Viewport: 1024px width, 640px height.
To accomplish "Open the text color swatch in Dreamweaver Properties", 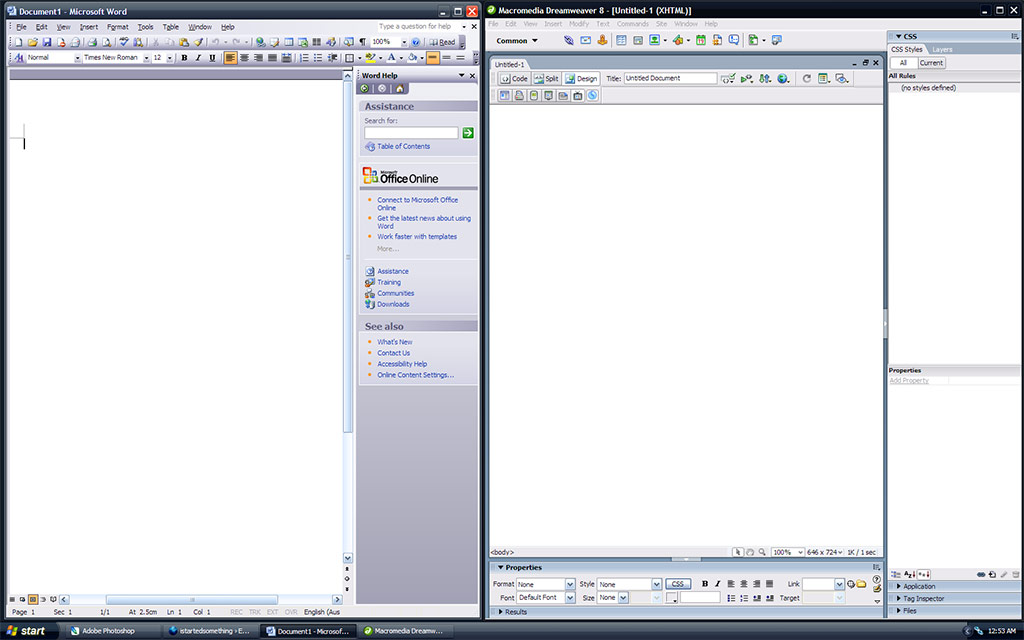I will (x=671, y=598).
